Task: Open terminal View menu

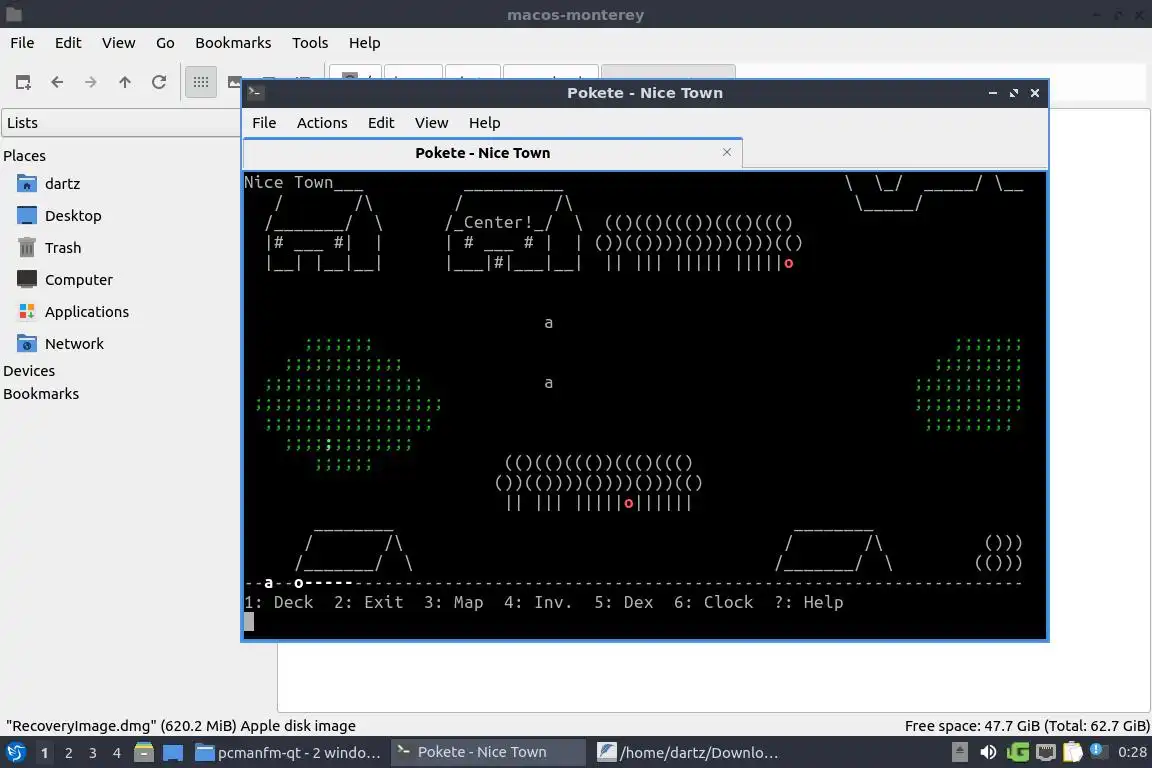Action: (431, 123)
